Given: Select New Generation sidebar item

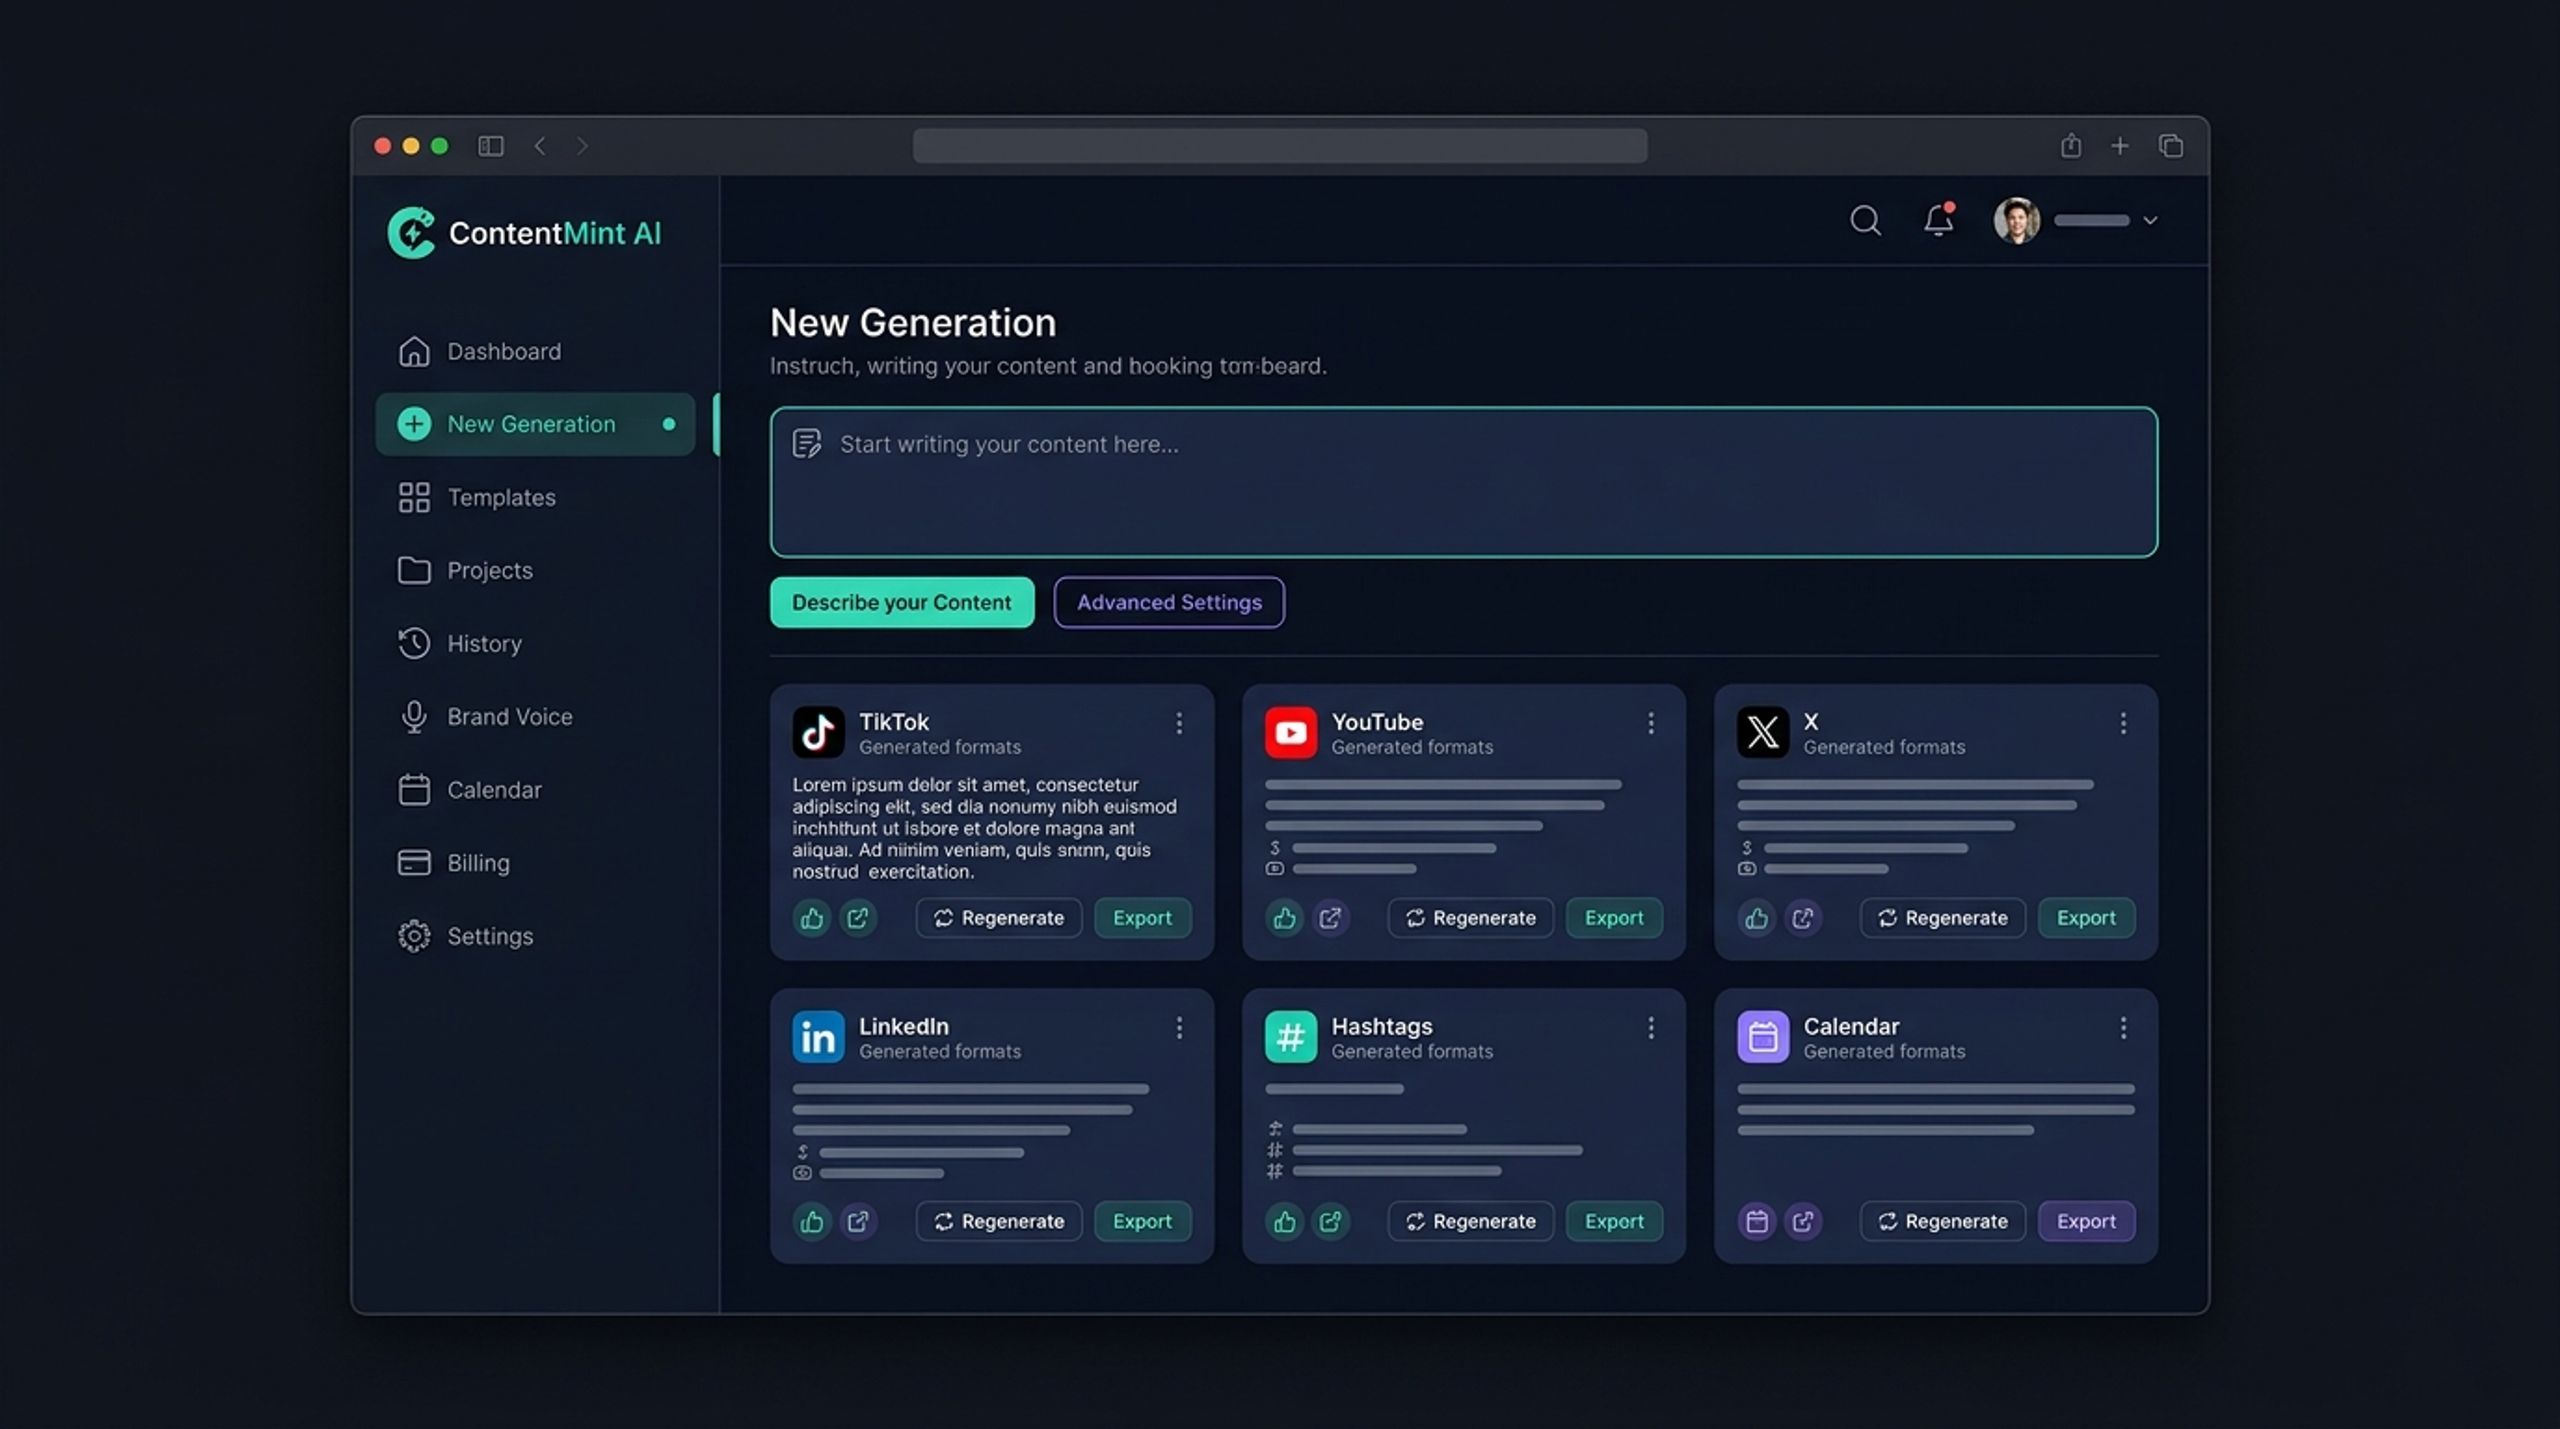Looking at the screenshot, I should [x=536, y=424].
